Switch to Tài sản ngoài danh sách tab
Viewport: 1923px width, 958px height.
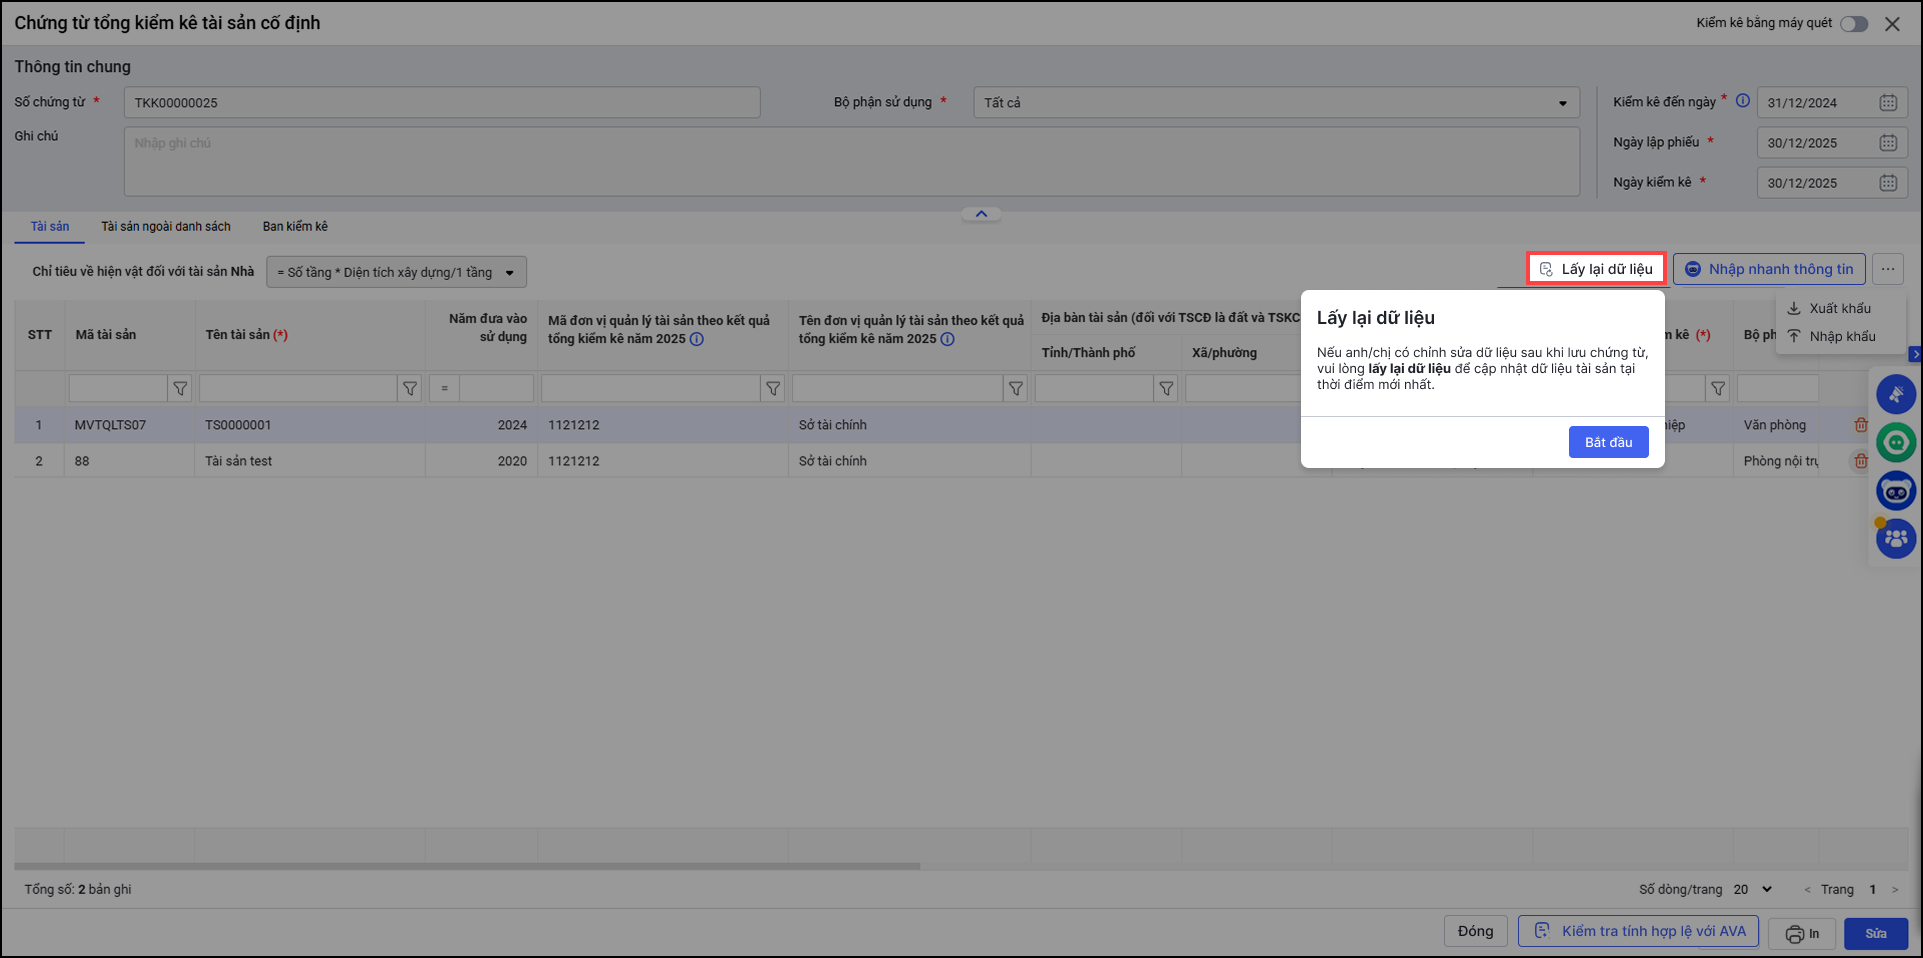pos(166,227)
